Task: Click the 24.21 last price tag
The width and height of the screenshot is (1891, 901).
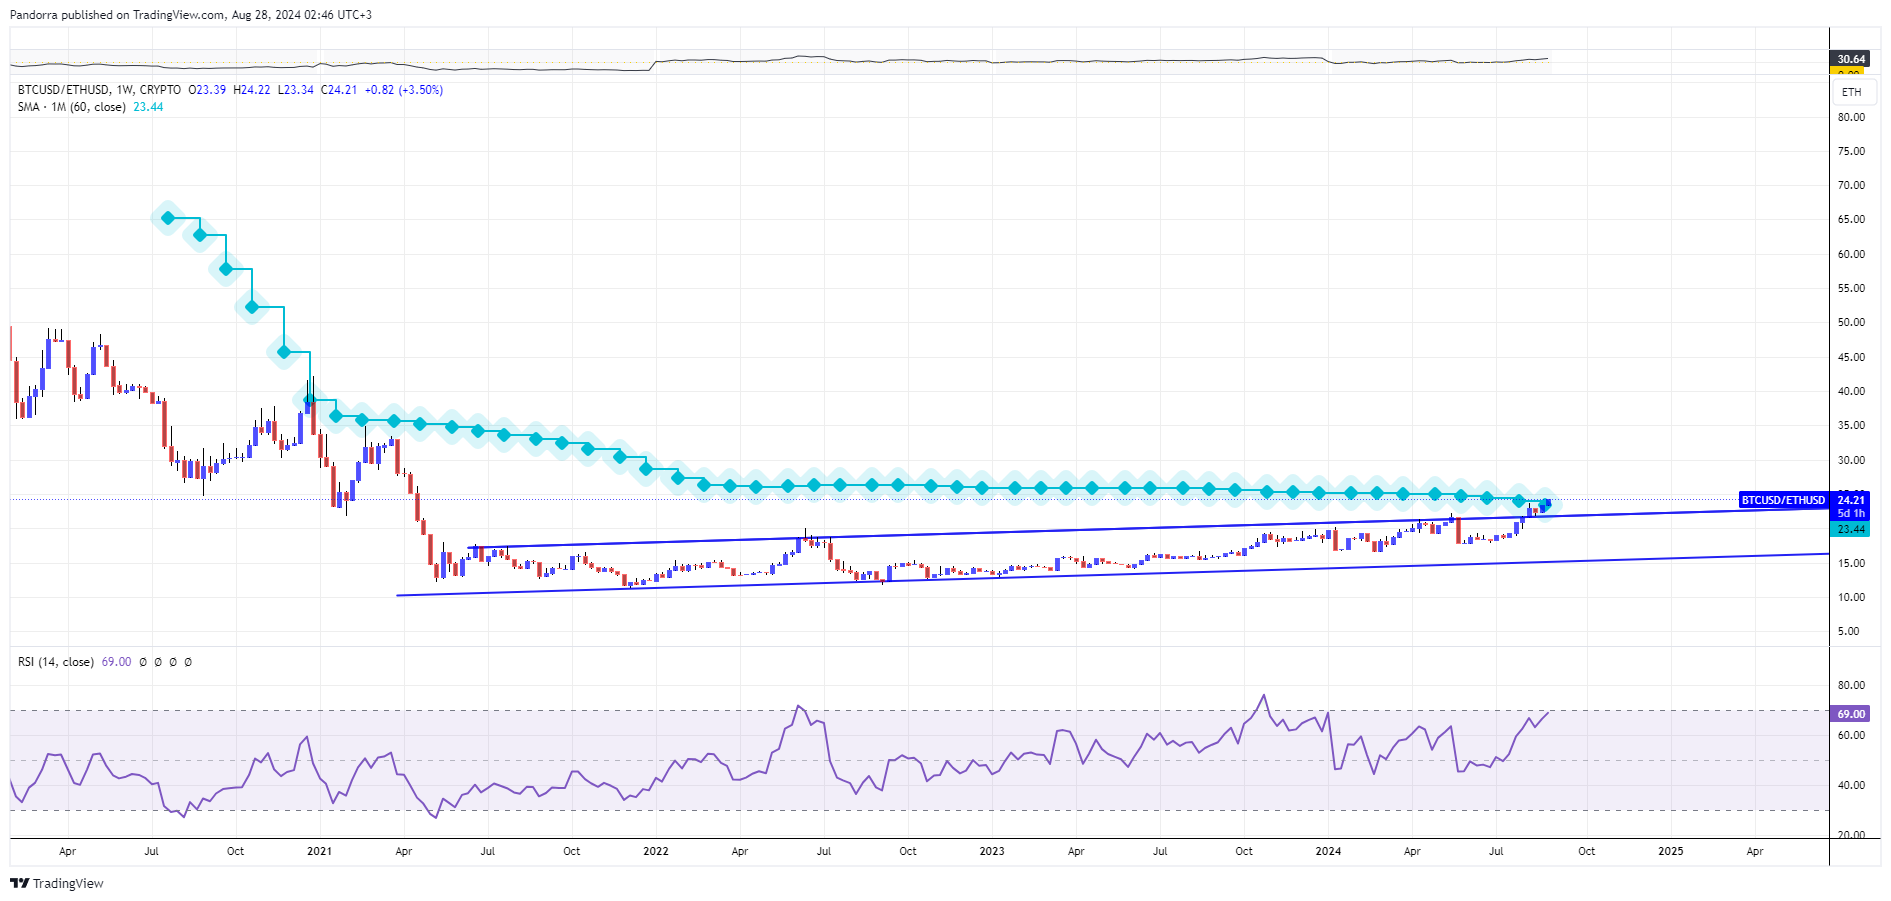Action: point(1850,500)
